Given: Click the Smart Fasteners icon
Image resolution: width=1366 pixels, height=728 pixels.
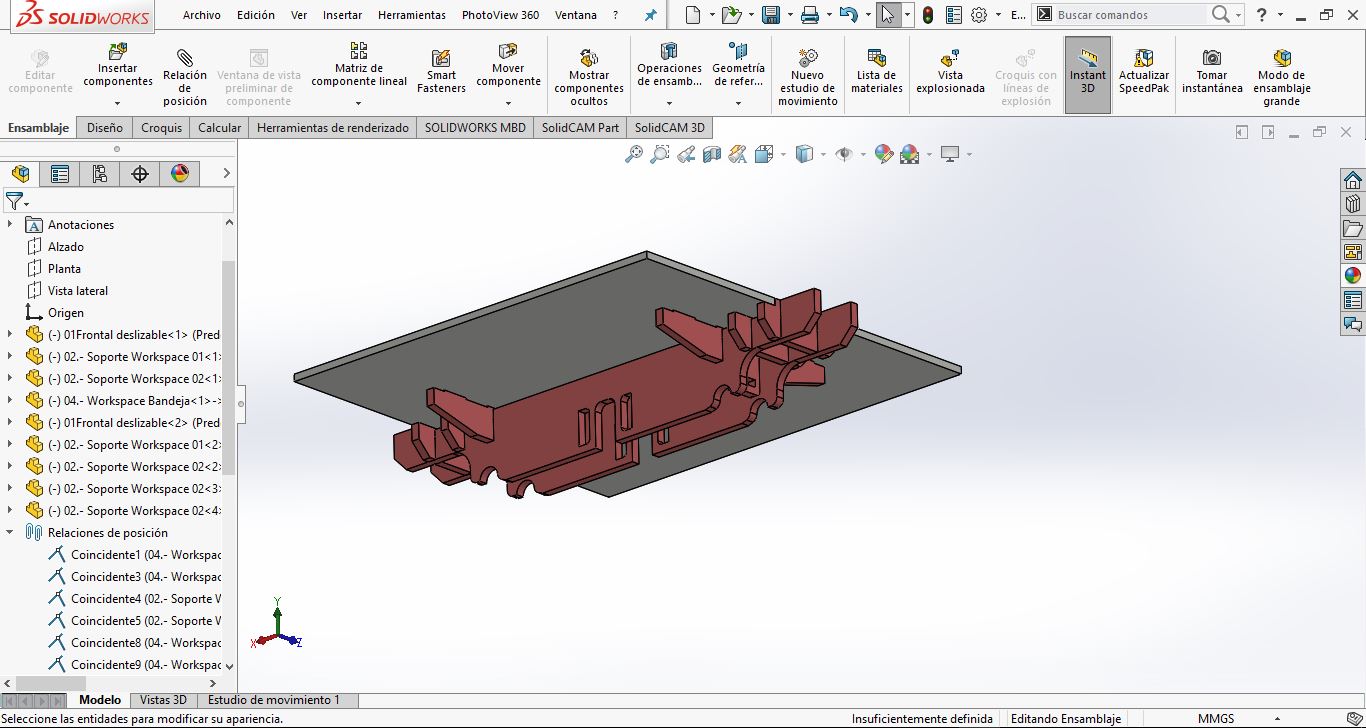Looking at the screenshot, I should point(441,59).
